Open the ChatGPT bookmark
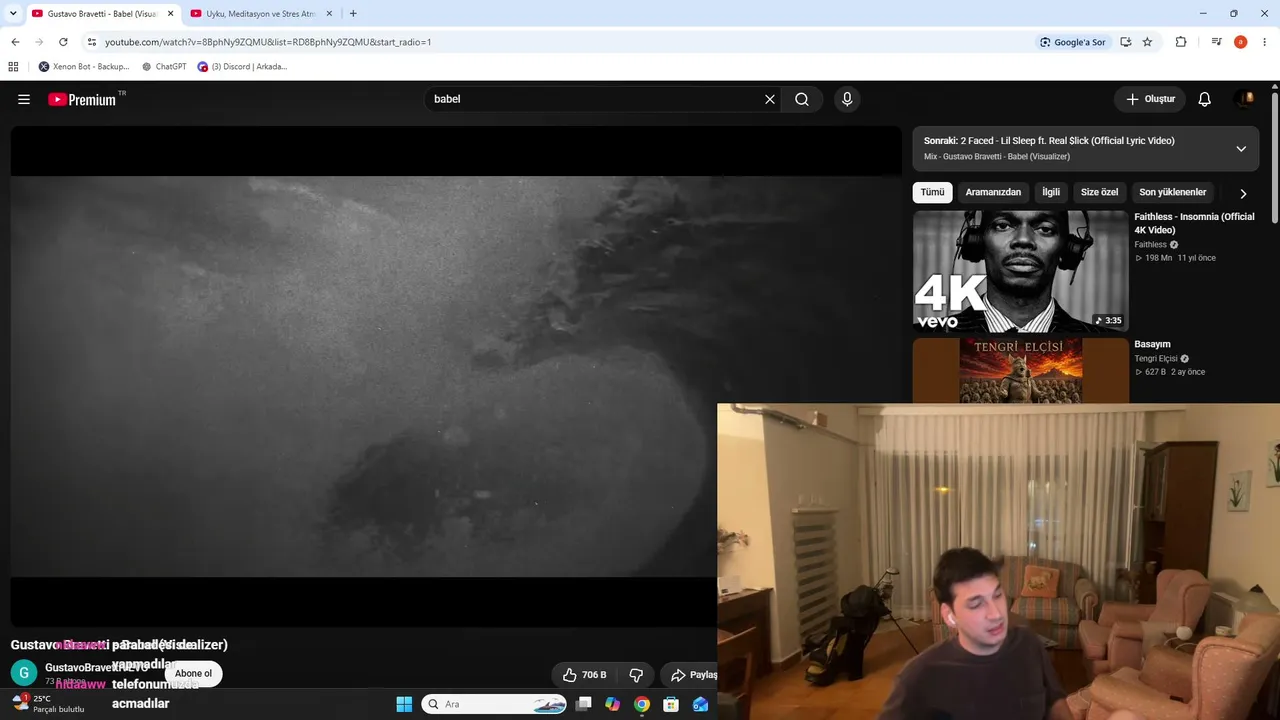The image size is (1280, 720). click(x=164, y=67)
